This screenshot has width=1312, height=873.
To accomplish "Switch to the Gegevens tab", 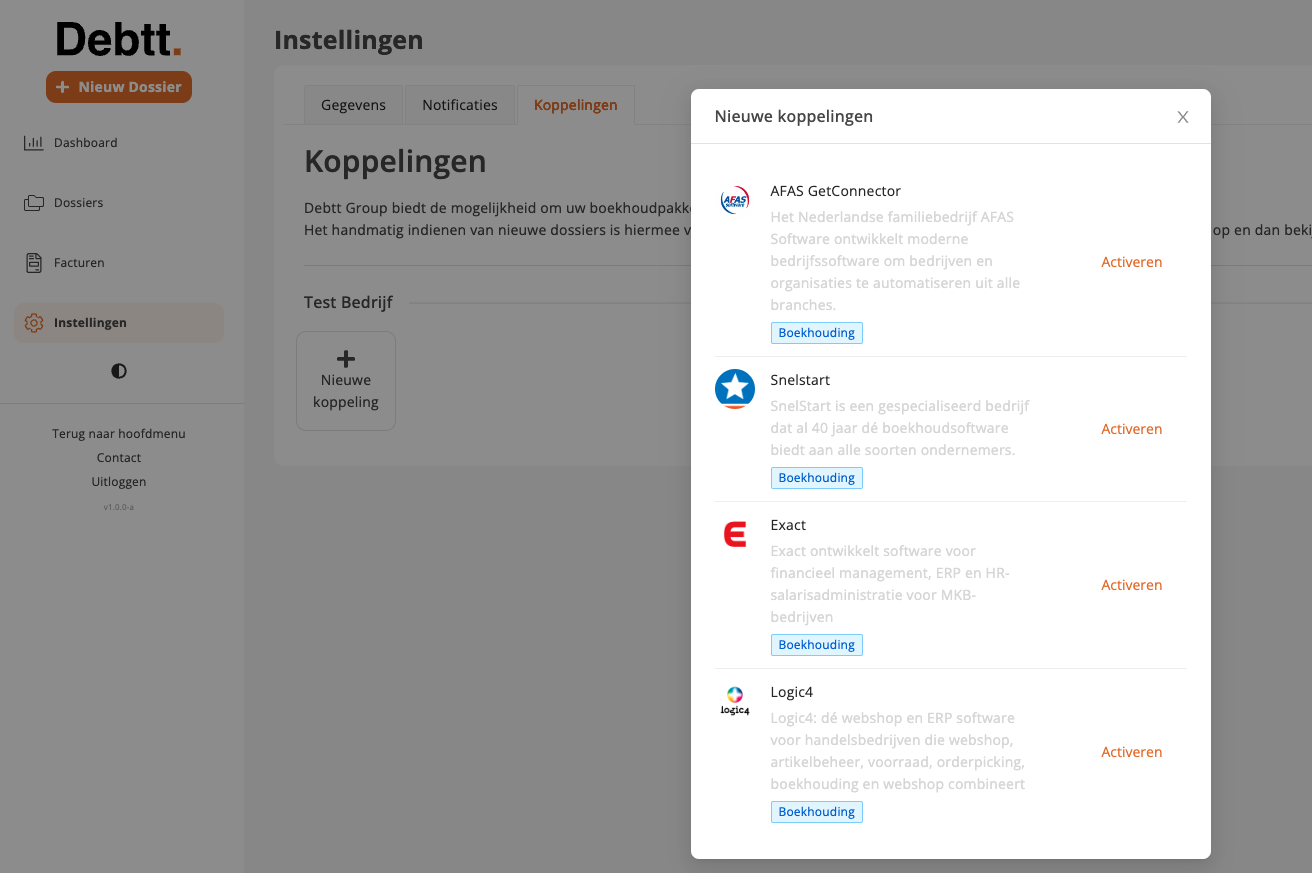I will pos(353,105).
